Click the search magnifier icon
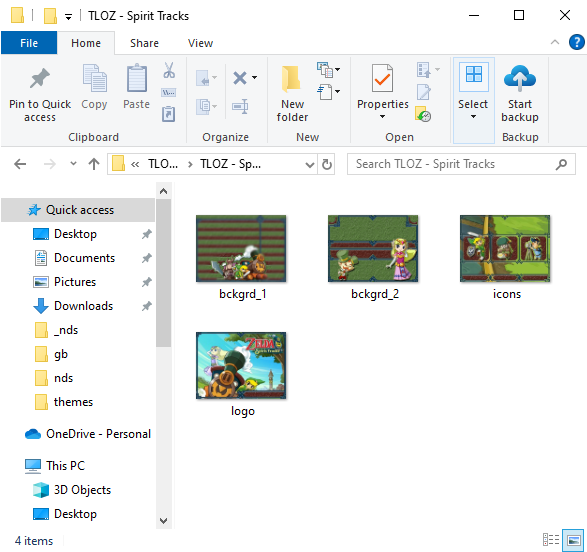The width and height of the screenshot is (587, 552). [561, 164]
